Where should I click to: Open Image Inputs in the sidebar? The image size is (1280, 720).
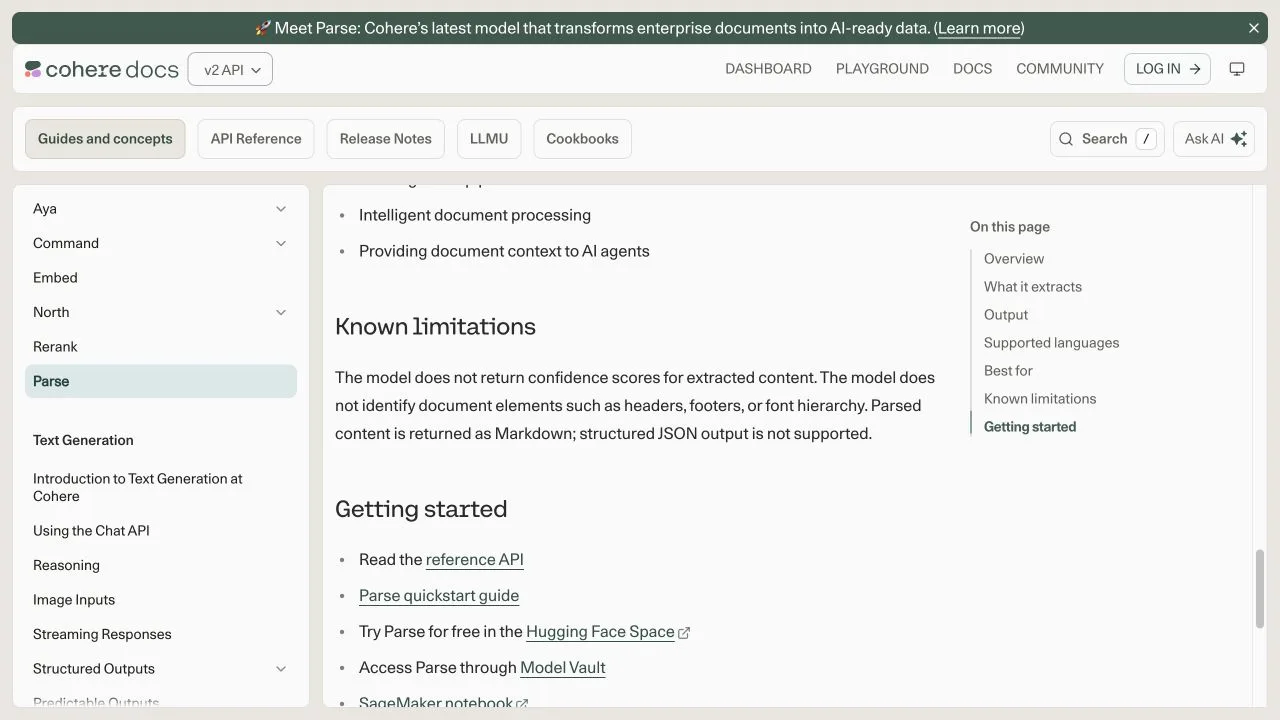pos(161,600)
